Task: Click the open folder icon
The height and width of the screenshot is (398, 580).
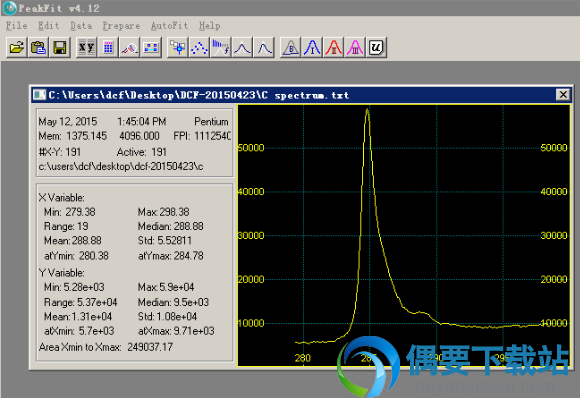Action: 17,47
